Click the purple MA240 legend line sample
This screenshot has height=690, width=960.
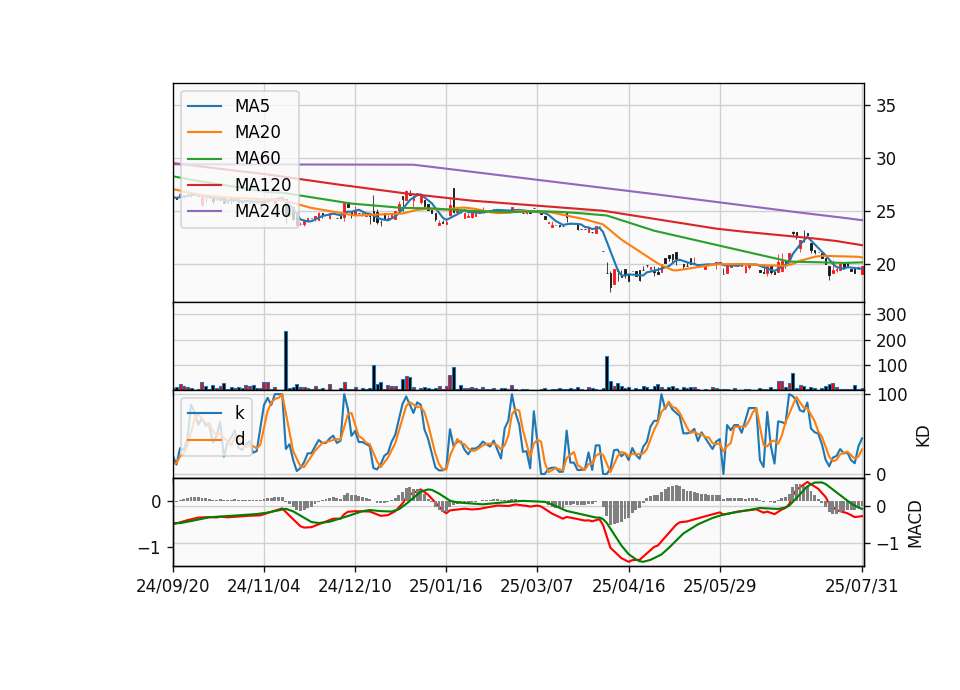point(204,211)
